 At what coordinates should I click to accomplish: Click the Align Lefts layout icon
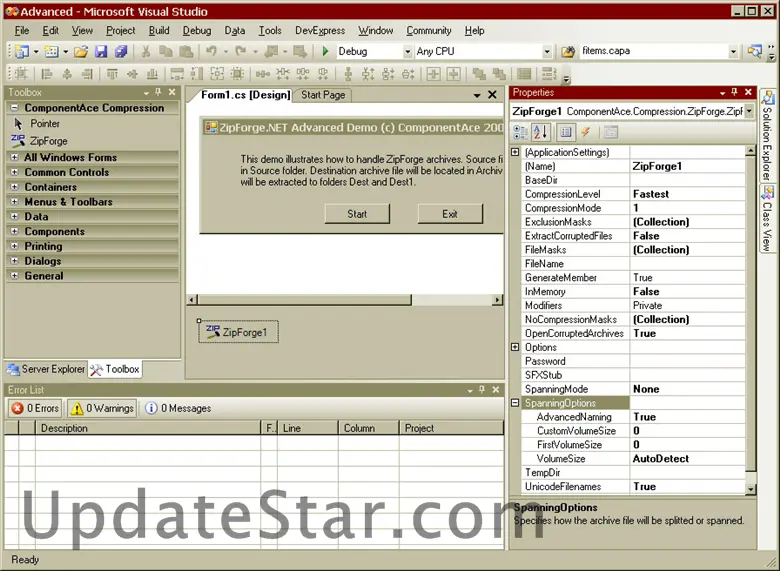coord(47,74)
